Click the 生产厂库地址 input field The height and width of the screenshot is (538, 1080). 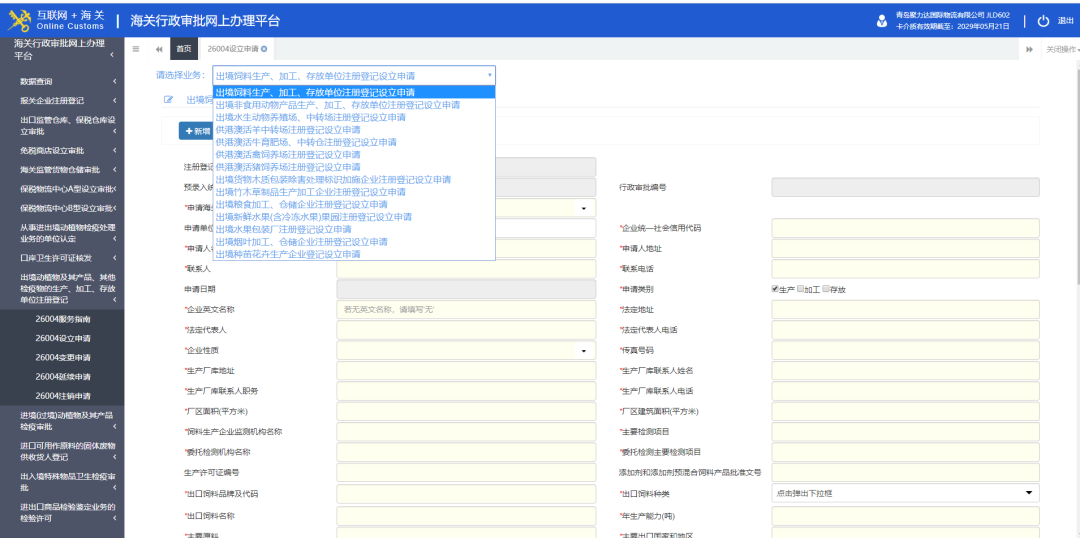(x=466, y=371)
